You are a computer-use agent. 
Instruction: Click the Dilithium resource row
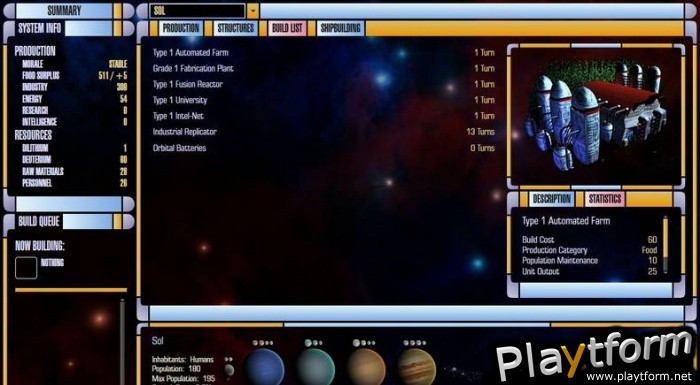click(75, 148)
